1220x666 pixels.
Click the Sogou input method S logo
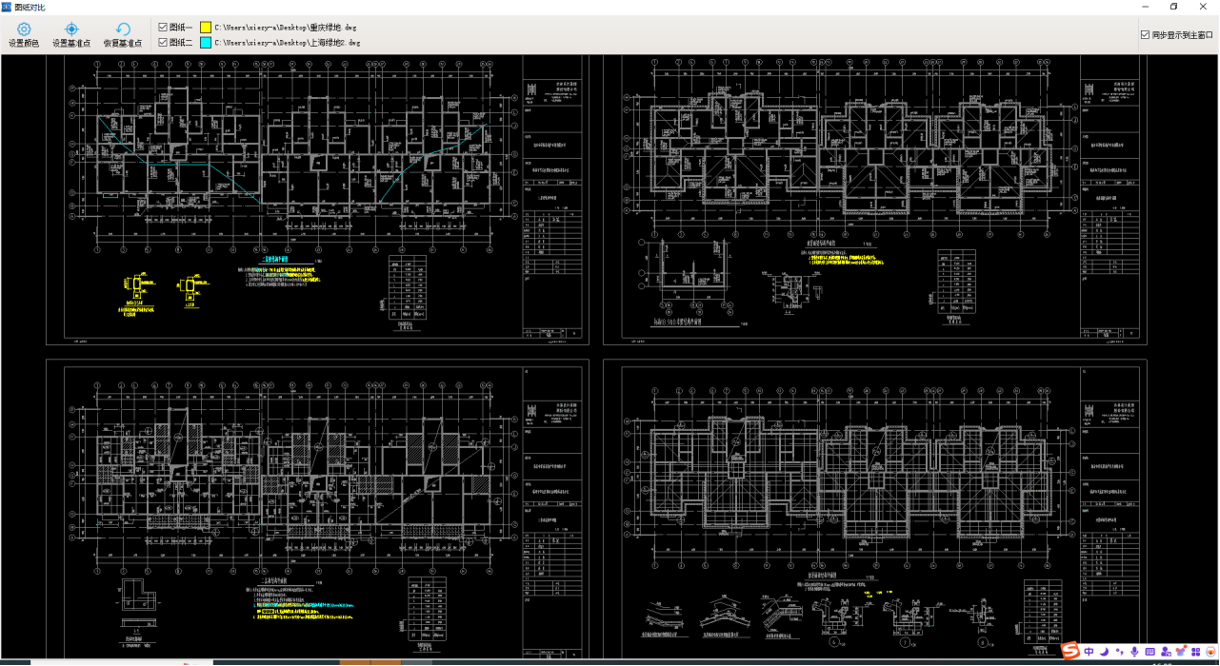click(1070, 651)
